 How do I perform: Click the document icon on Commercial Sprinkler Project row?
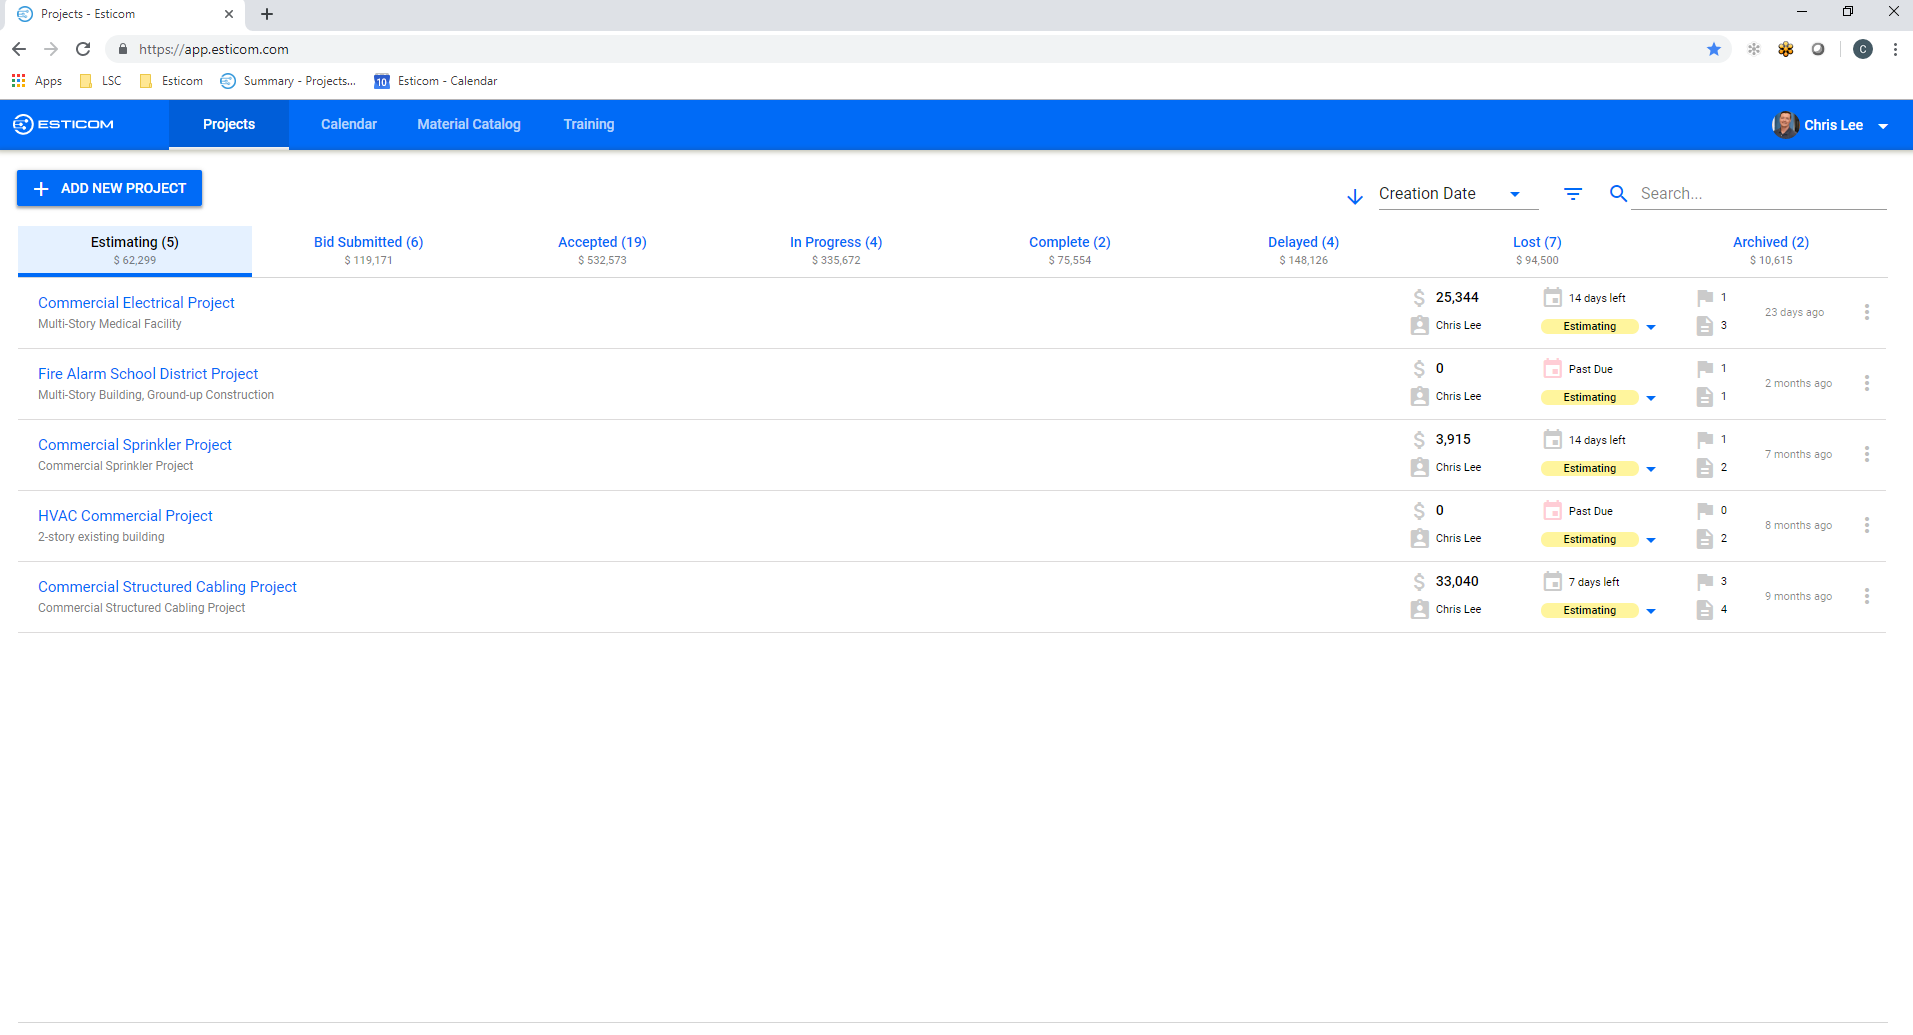pos(1705,468)
